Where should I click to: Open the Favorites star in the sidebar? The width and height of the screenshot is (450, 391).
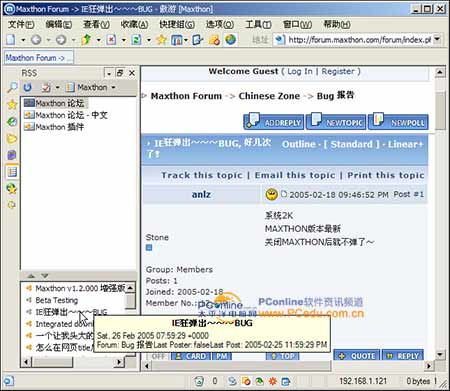(12, 104)
